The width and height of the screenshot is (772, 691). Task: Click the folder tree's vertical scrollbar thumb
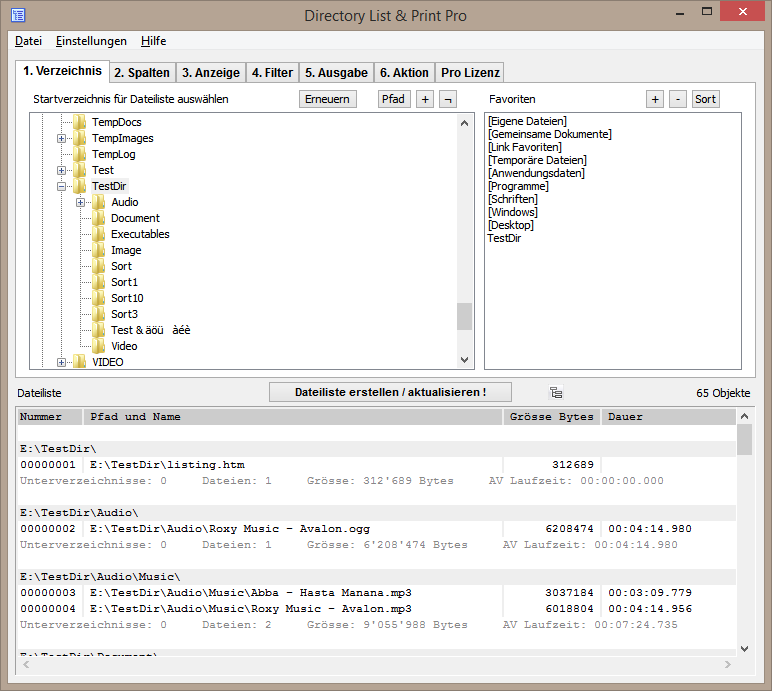pyautogui.click(x=464, y=316)
